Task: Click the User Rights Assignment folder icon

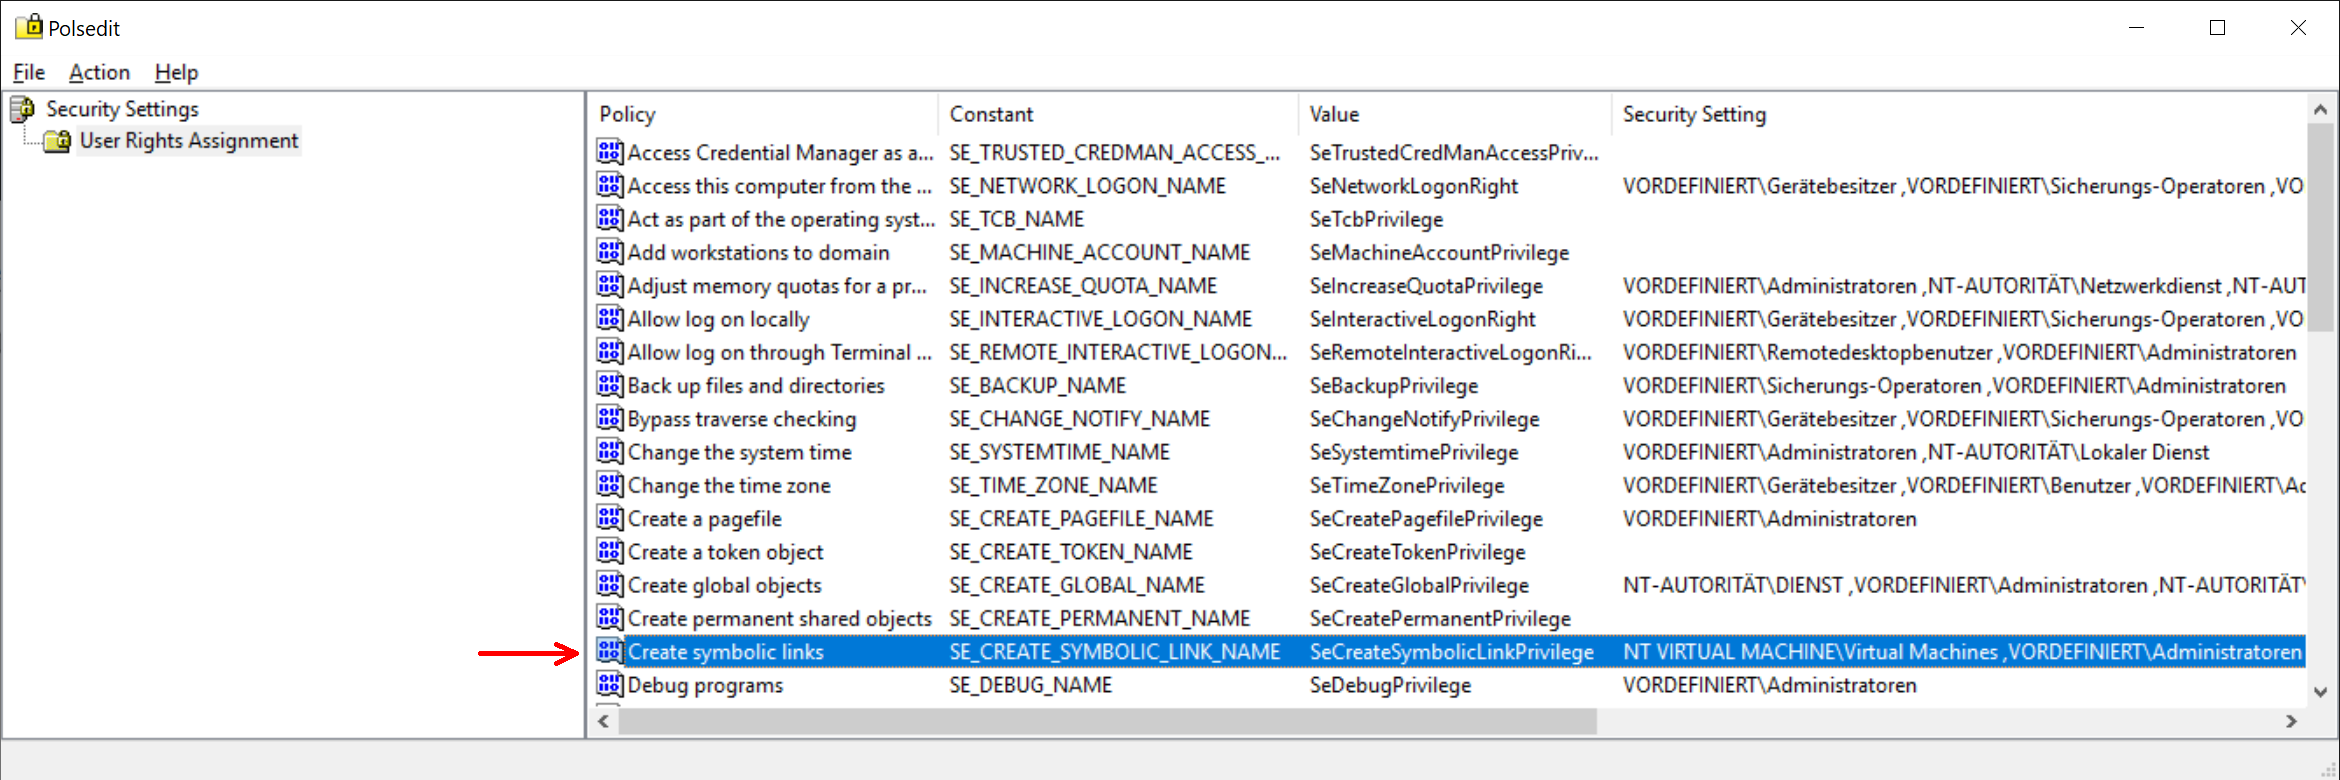Action: coord(58,141)
